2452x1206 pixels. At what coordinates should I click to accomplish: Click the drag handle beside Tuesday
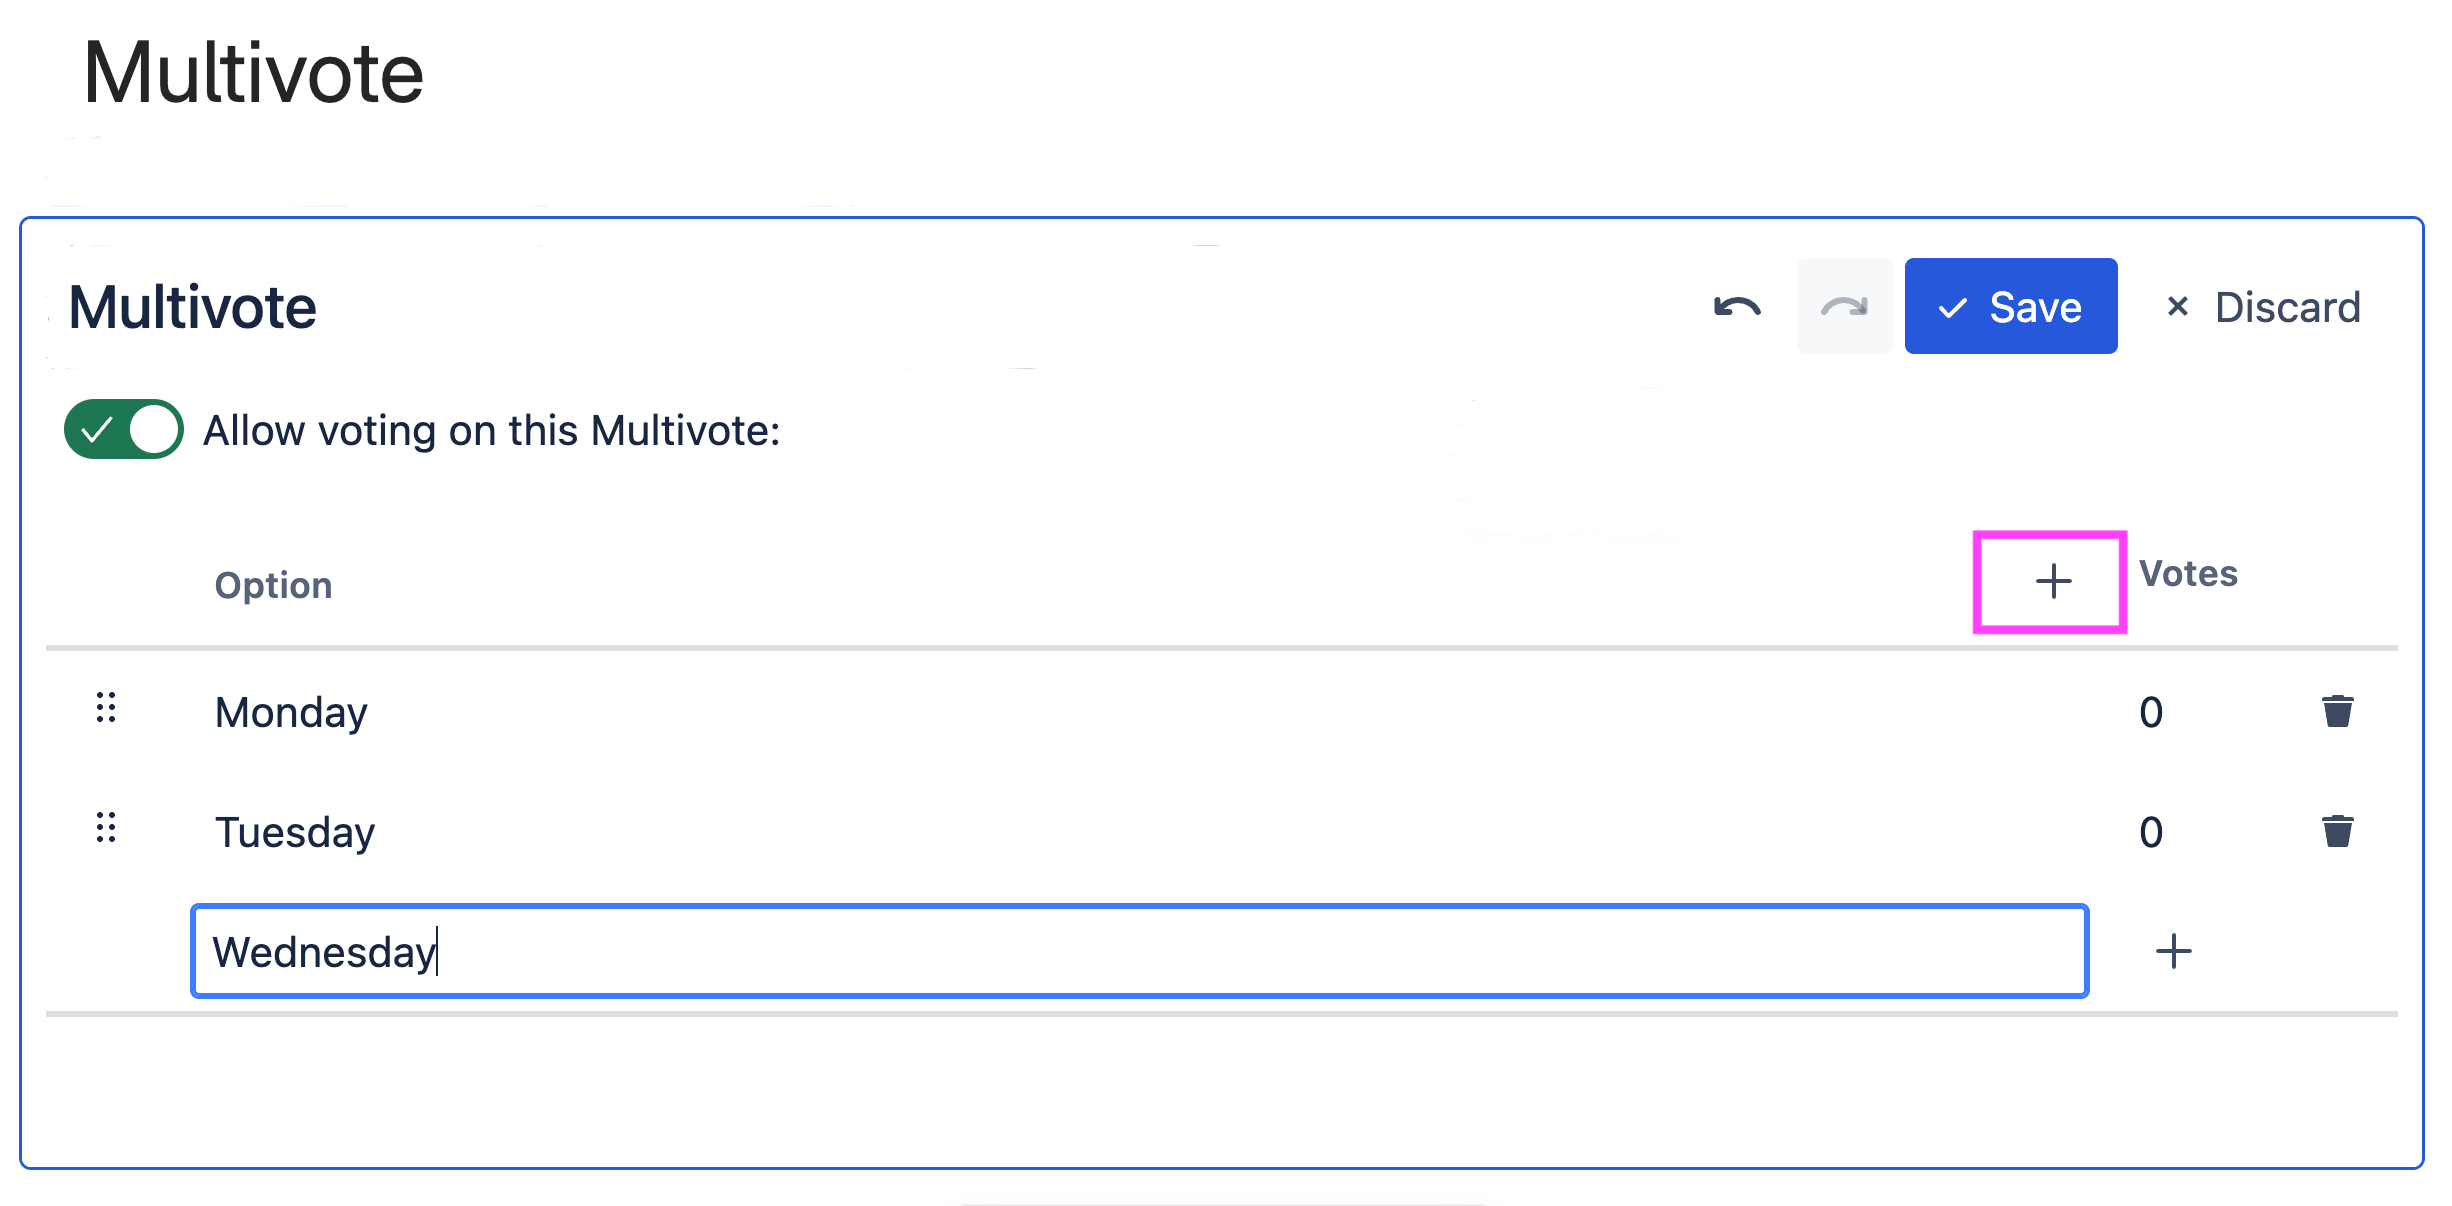(106, 828)
